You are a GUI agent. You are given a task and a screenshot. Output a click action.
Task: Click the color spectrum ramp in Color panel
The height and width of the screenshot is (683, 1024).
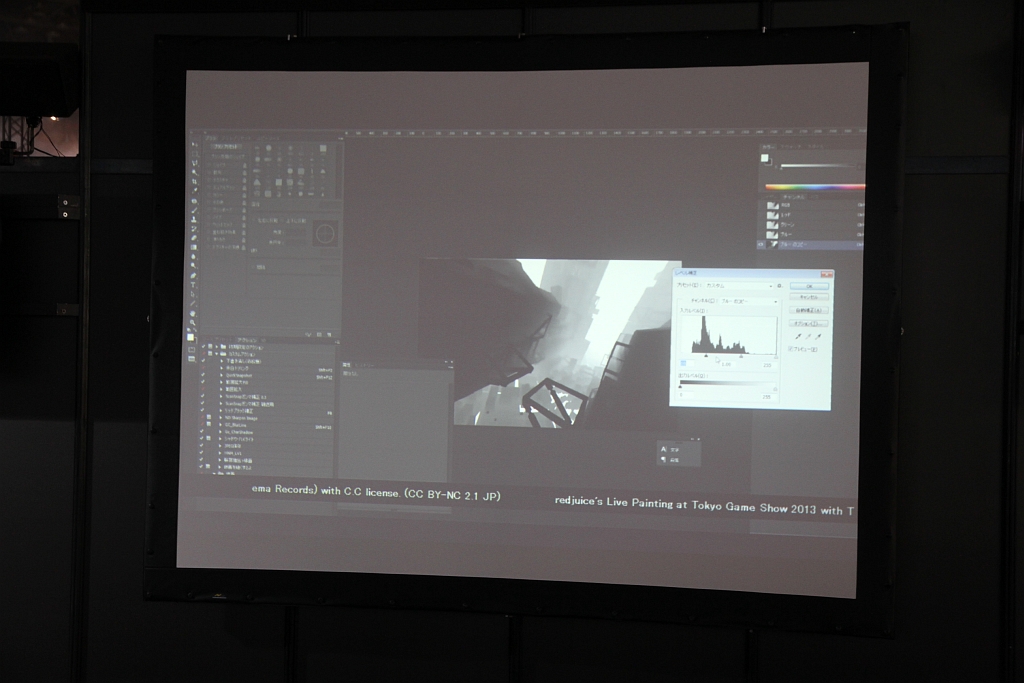[x=816, y=187]
